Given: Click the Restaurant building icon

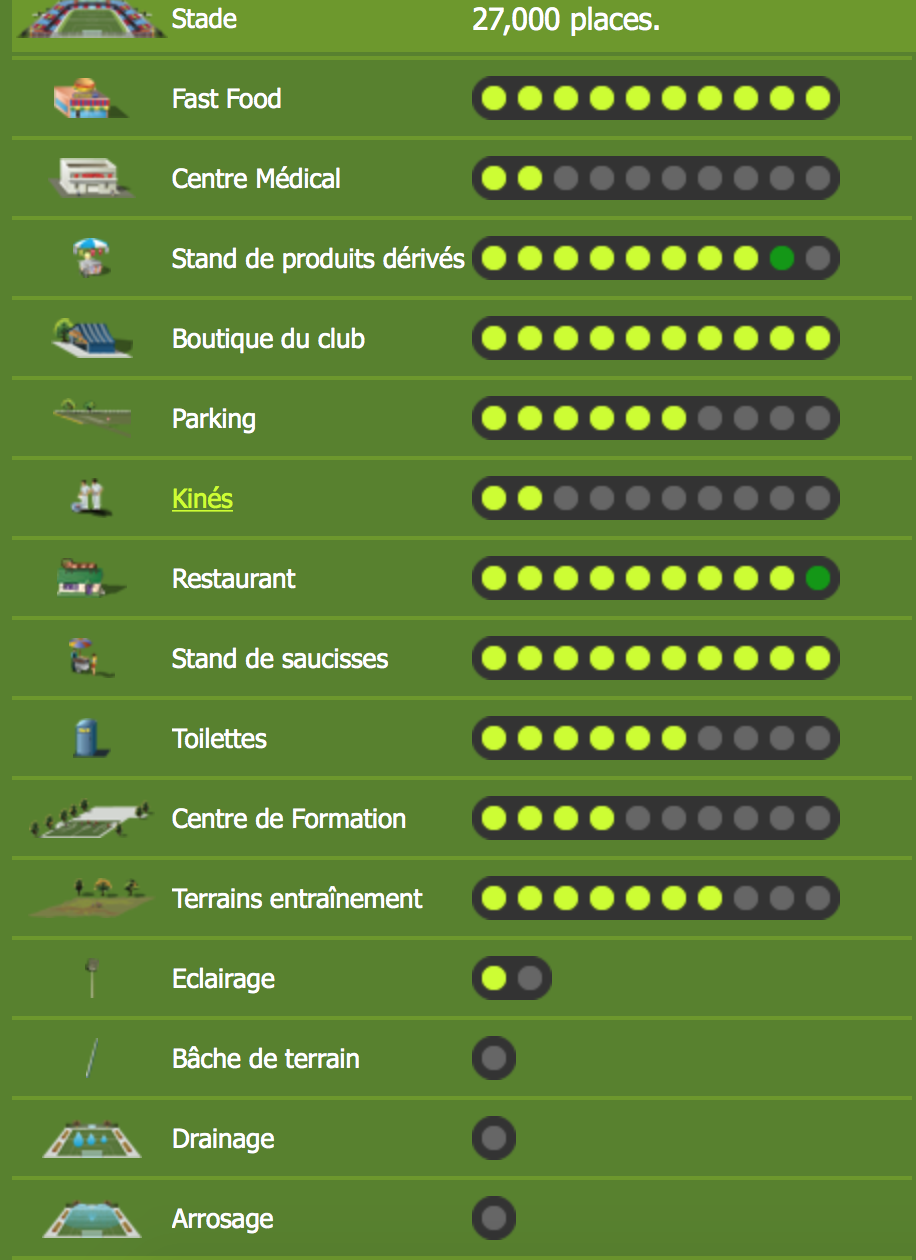Looking at the screenshot, I should point(90,578).
